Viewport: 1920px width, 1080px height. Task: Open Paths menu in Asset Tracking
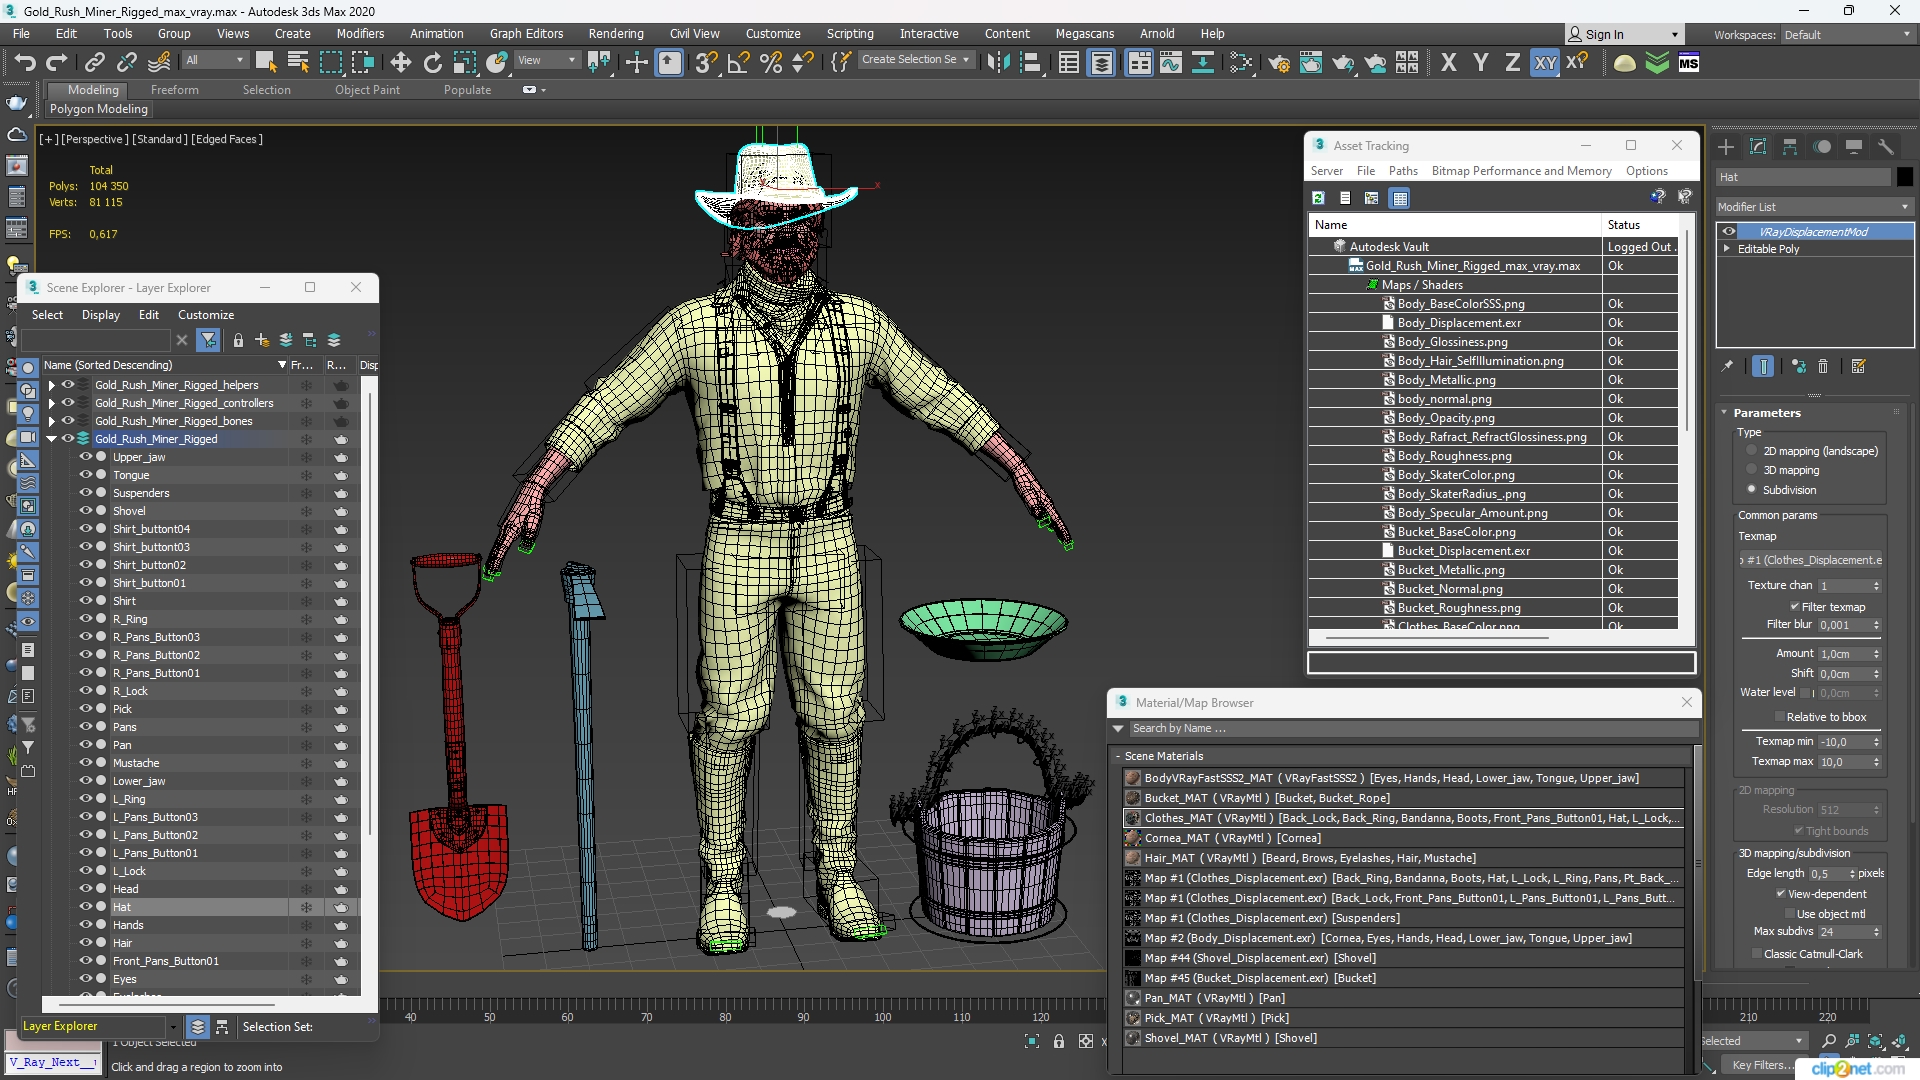pos(1403,171)
